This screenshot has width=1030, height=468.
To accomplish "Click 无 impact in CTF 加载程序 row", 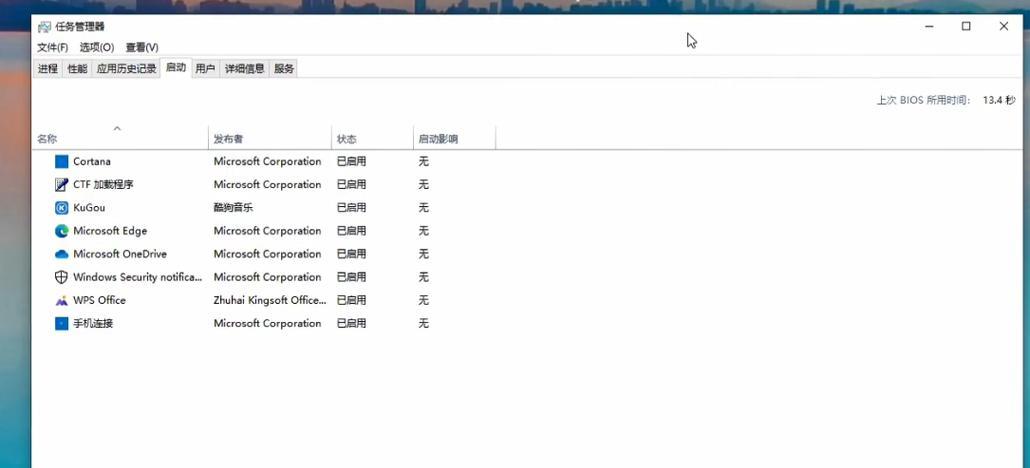I will click(x=424, y=185).
